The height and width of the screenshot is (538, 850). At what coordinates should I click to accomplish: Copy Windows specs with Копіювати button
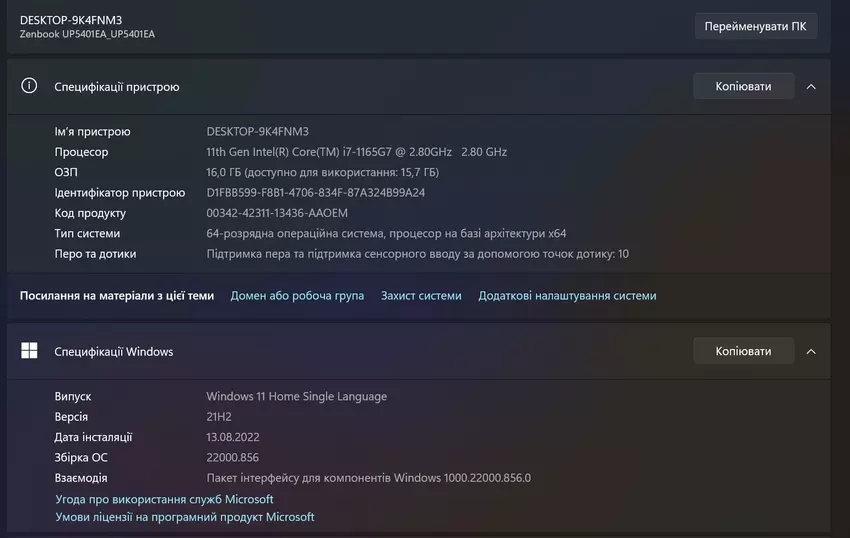pos(743,351)
